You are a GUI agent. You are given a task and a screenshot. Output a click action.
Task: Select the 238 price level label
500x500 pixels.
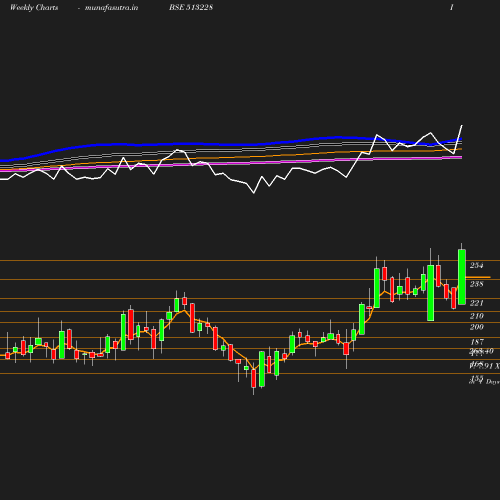[x=476, y=284]
